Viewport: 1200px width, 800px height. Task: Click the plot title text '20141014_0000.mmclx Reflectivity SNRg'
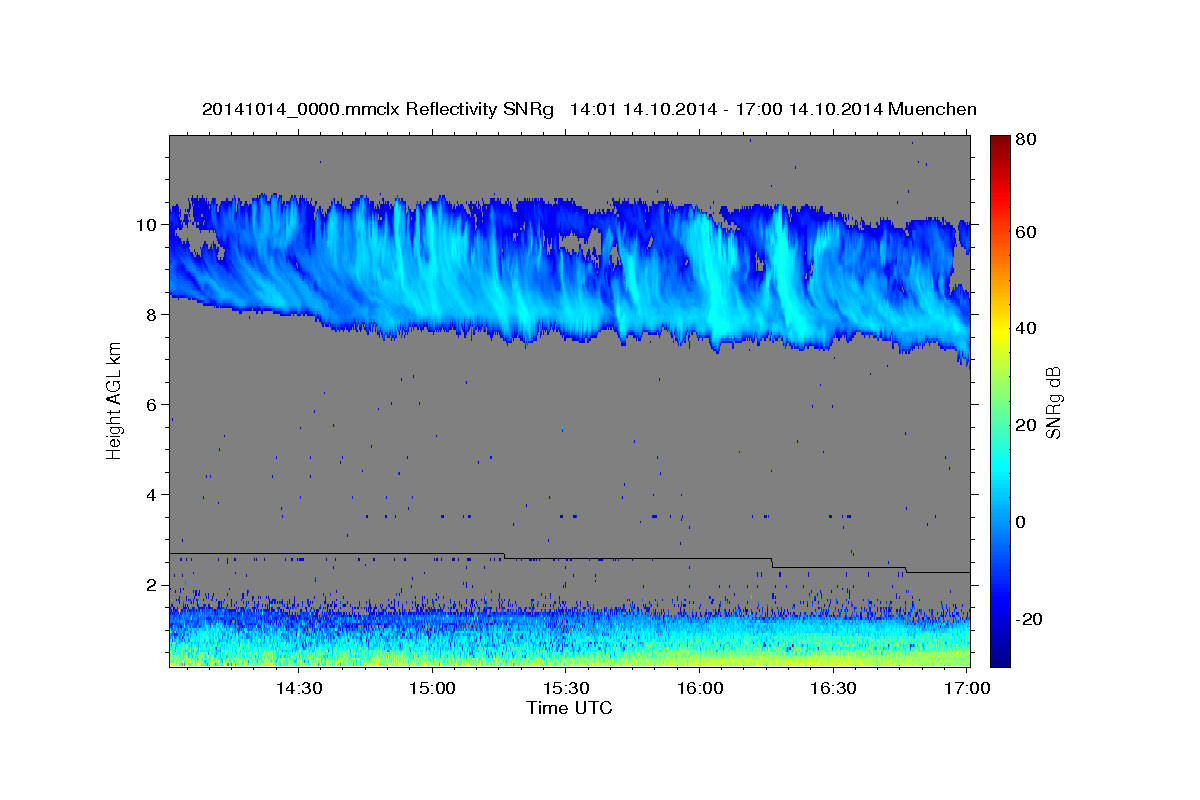point(378,109)
